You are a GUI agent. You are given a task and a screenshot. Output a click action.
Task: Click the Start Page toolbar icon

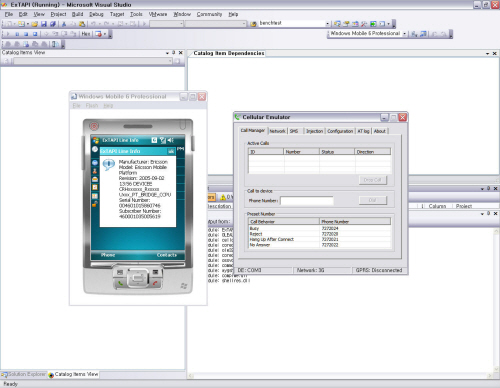tap(373, 24)
